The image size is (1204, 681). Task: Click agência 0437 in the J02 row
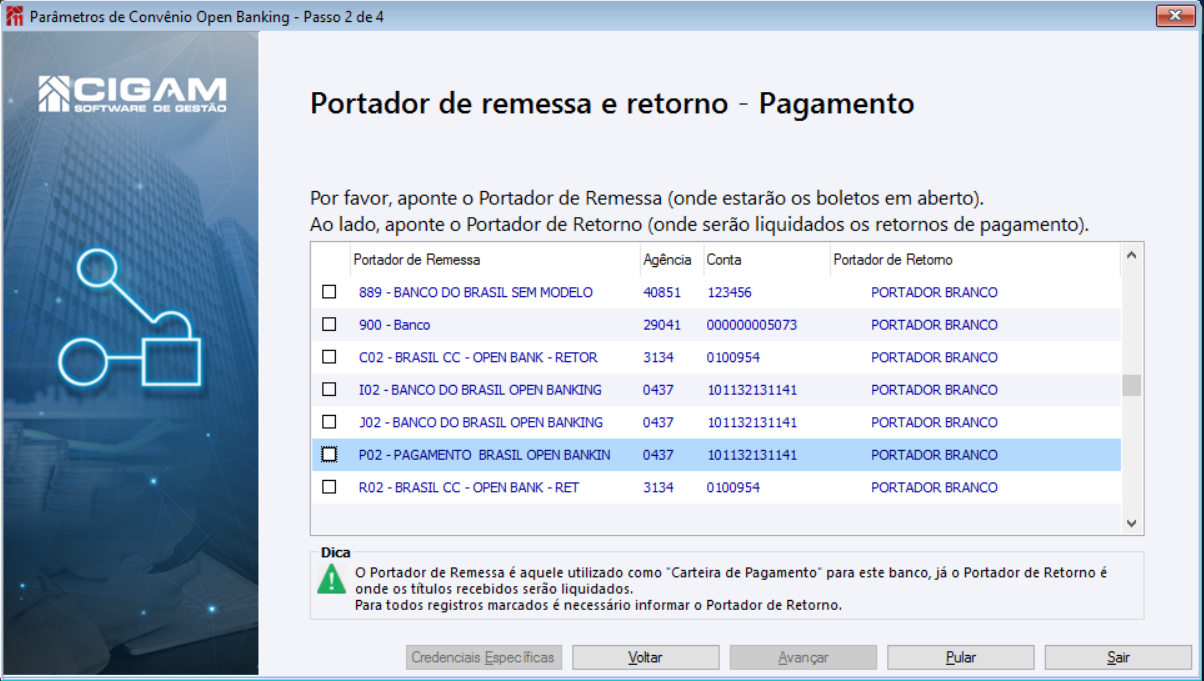[x=658, y=422]
